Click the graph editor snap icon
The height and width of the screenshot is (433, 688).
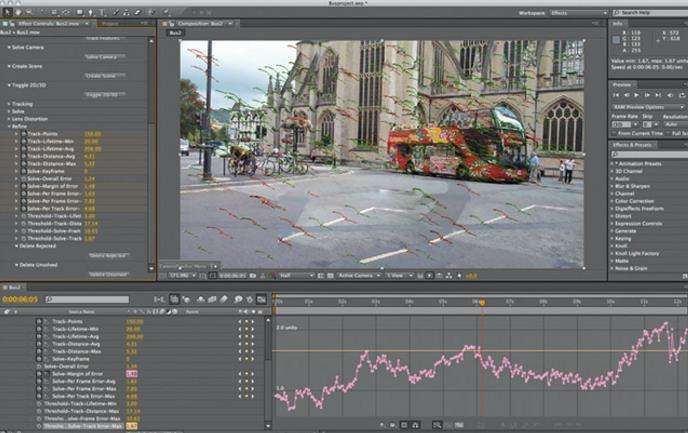click(415, 425)
